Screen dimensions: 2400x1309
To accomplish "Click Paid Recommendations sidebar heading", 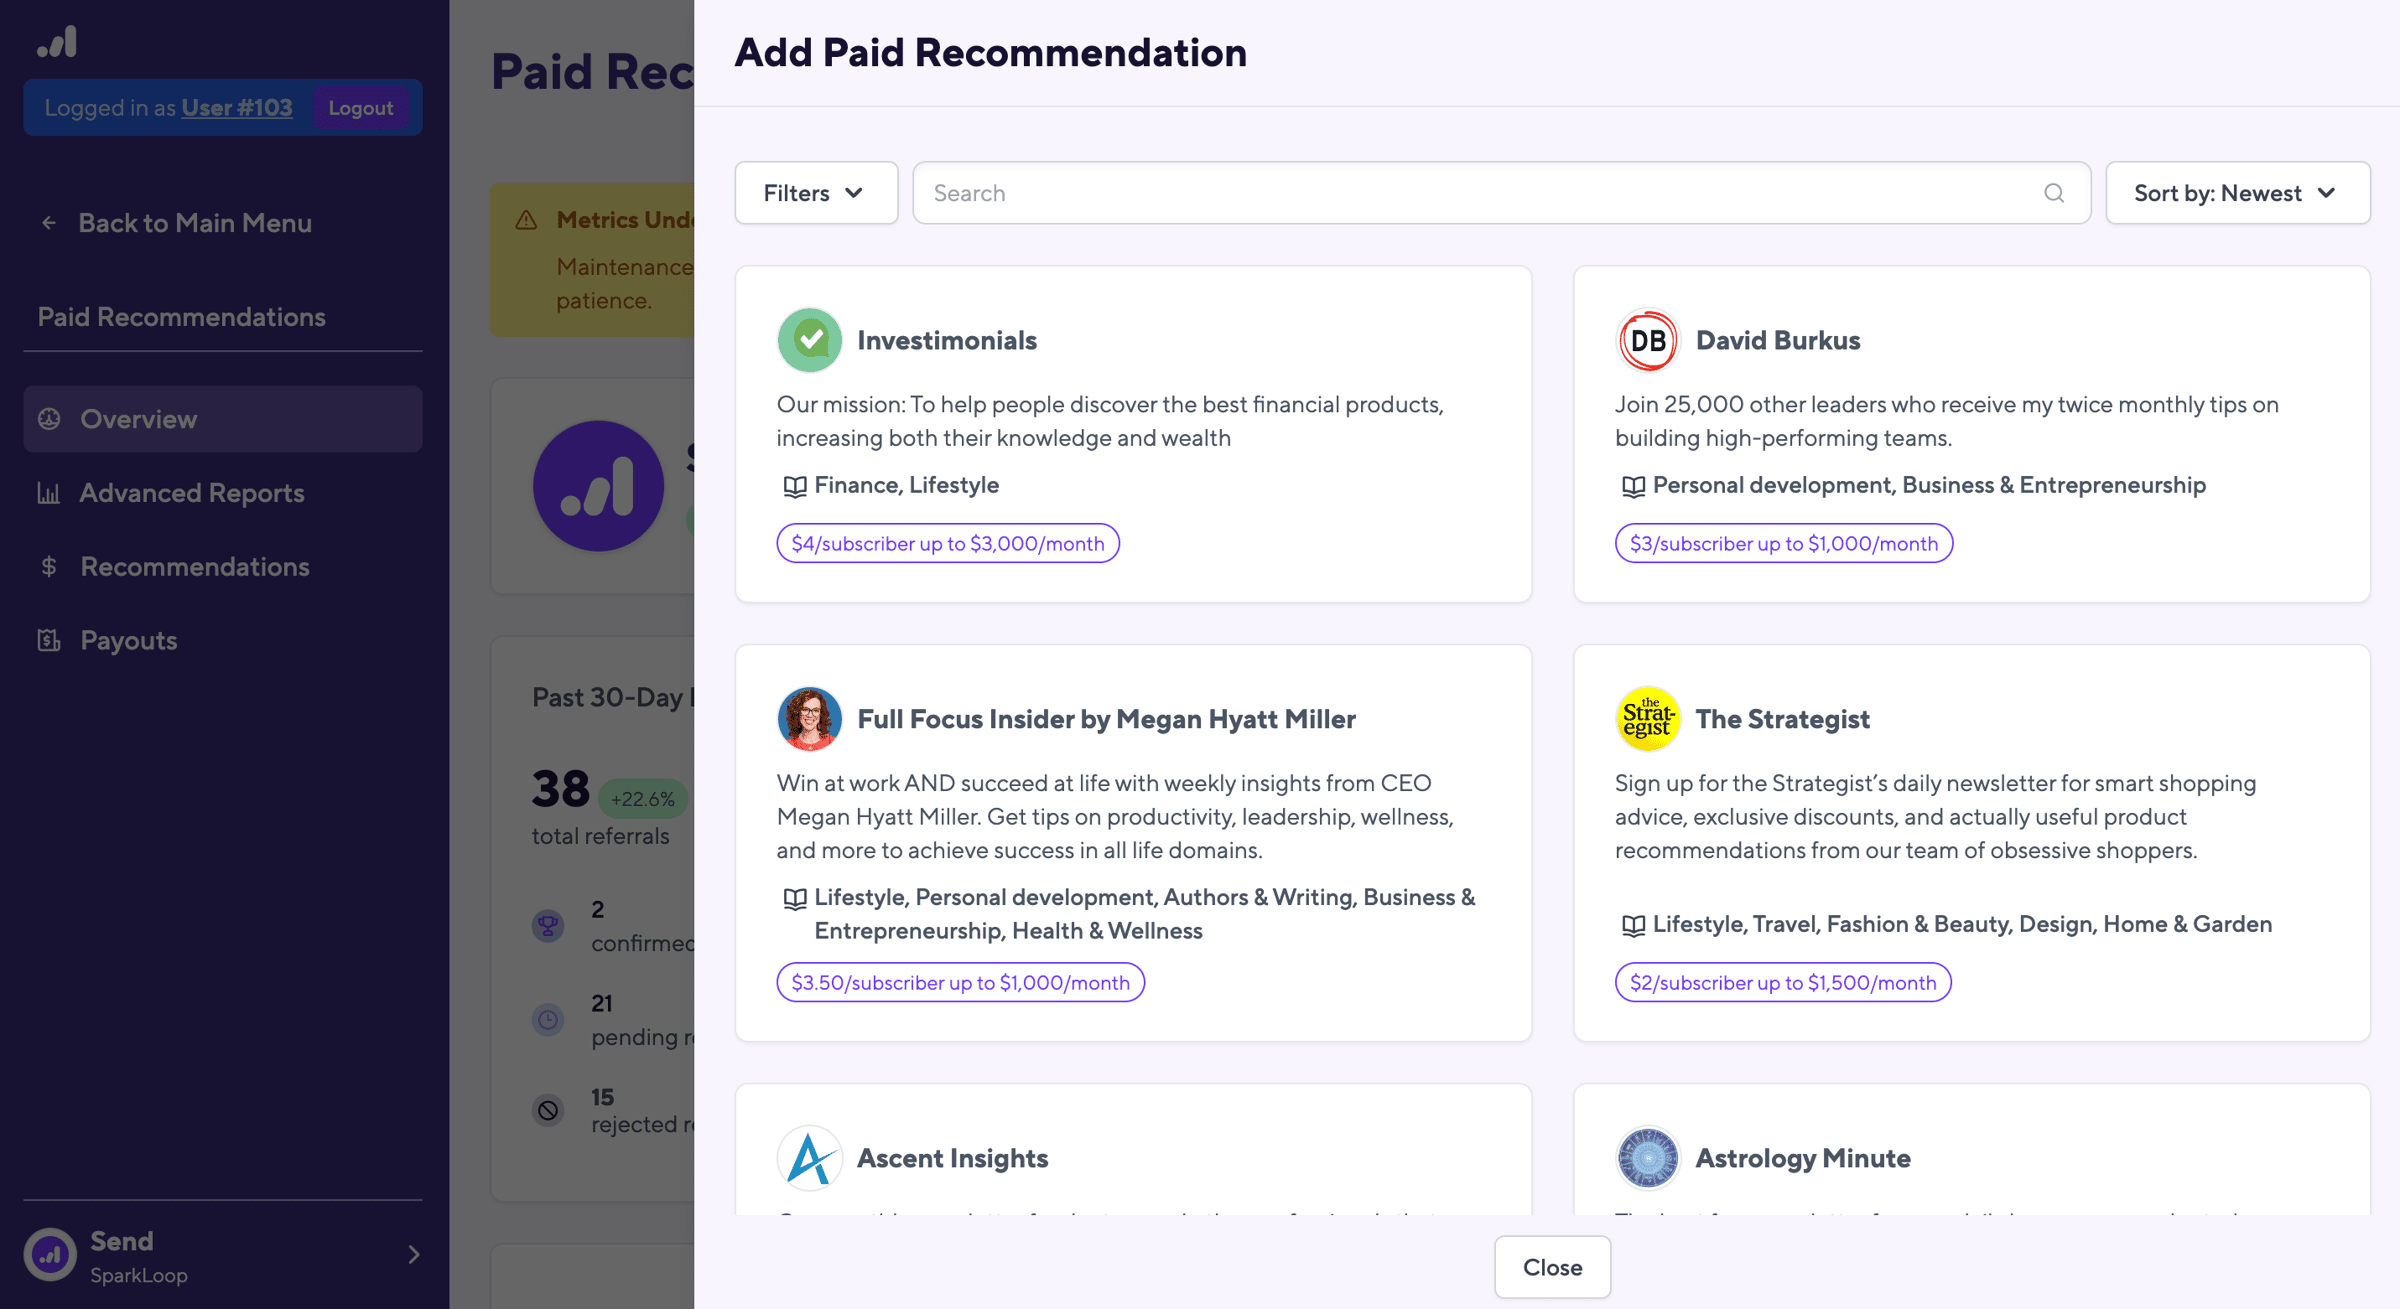I will click(182, 317).
